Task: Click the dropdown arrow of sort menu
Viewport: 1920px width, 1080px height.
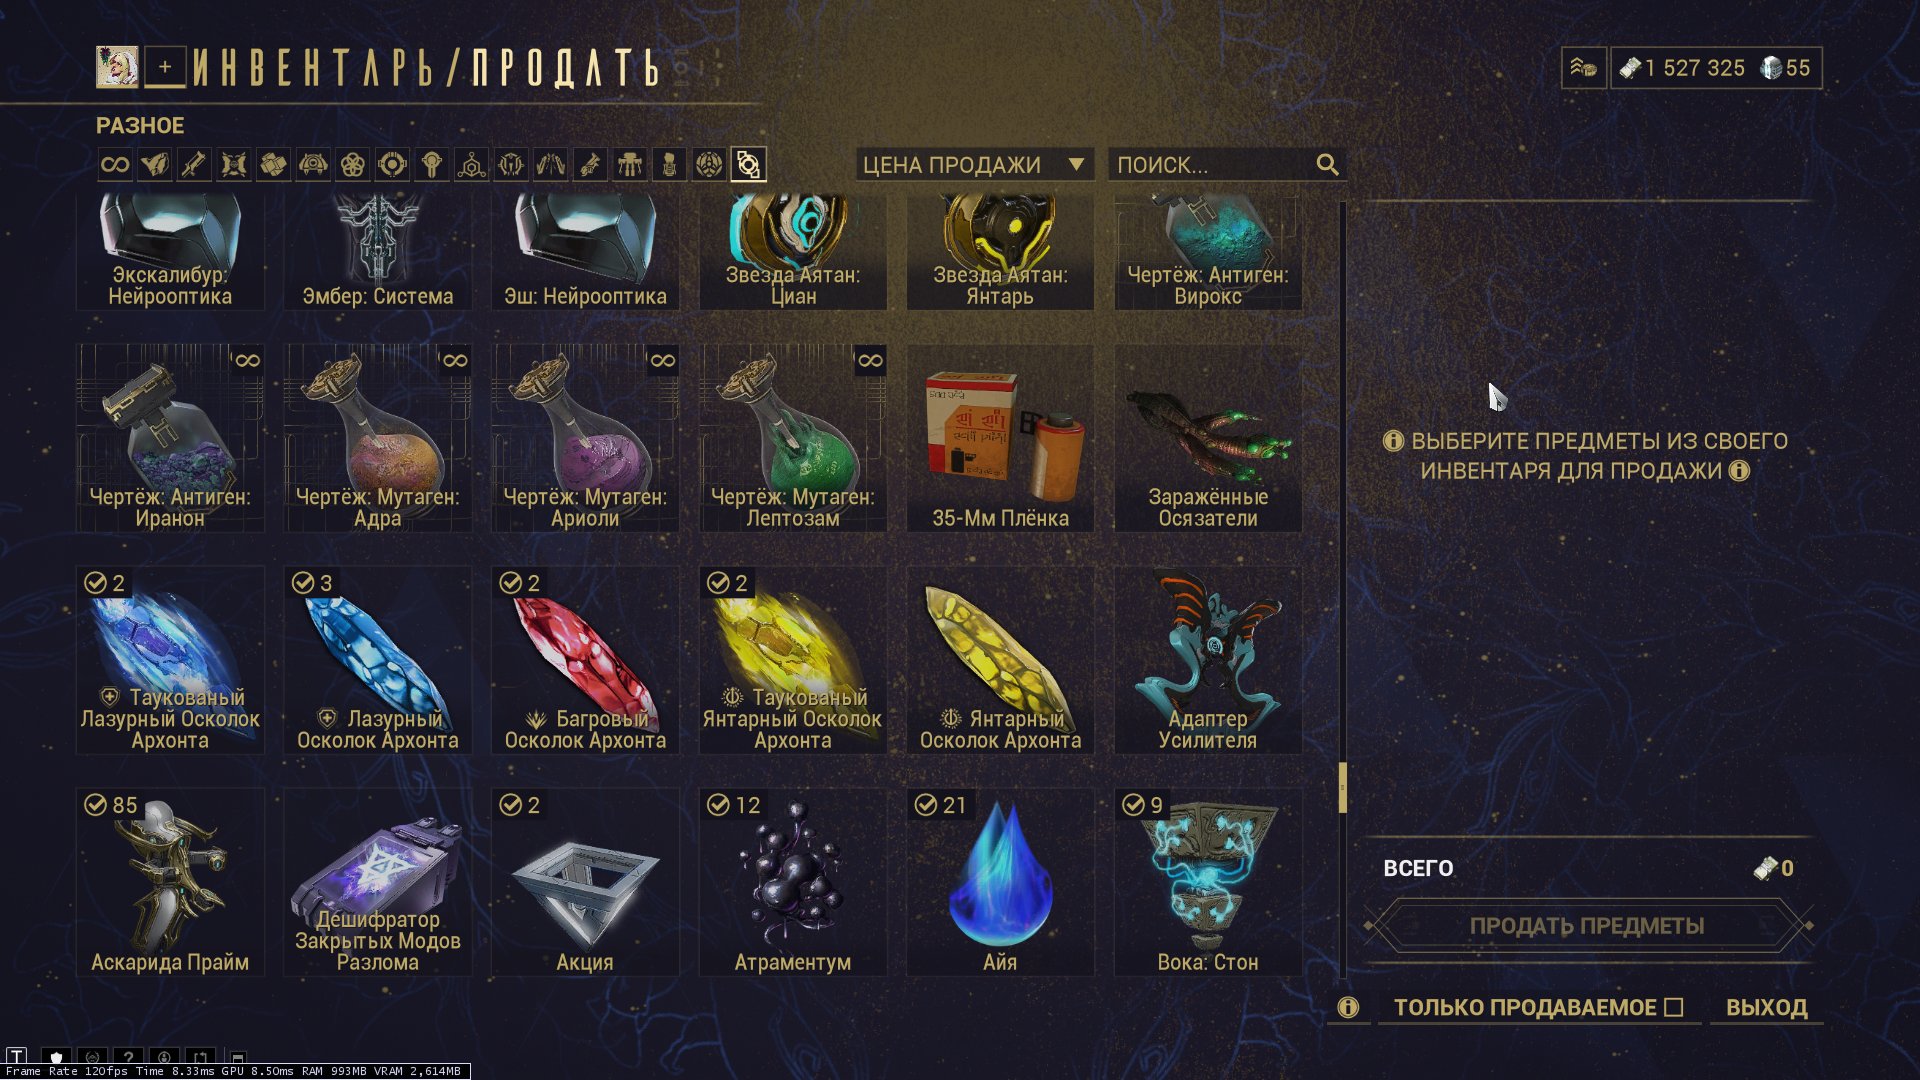Action: 1076,164
